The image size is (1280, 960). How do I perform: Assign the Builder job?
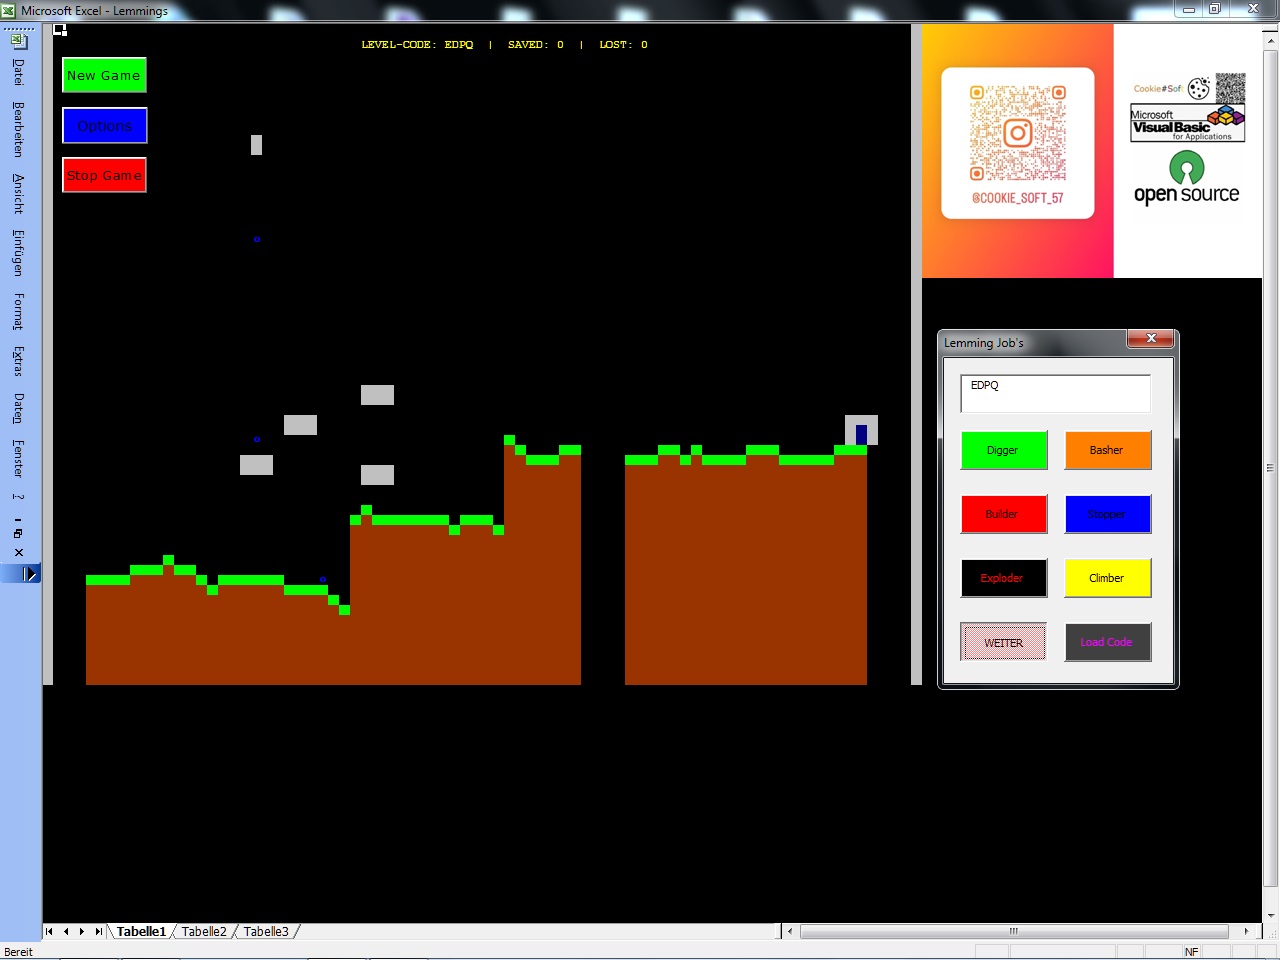1004,514
